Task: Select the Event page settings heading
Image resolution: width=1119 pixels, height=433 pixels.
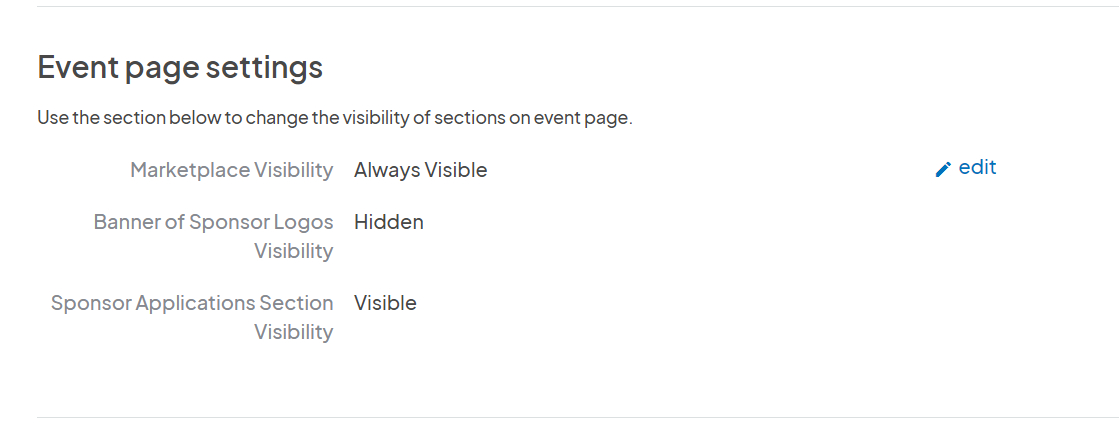Action: pyautogui.click(x=180, y=68)
